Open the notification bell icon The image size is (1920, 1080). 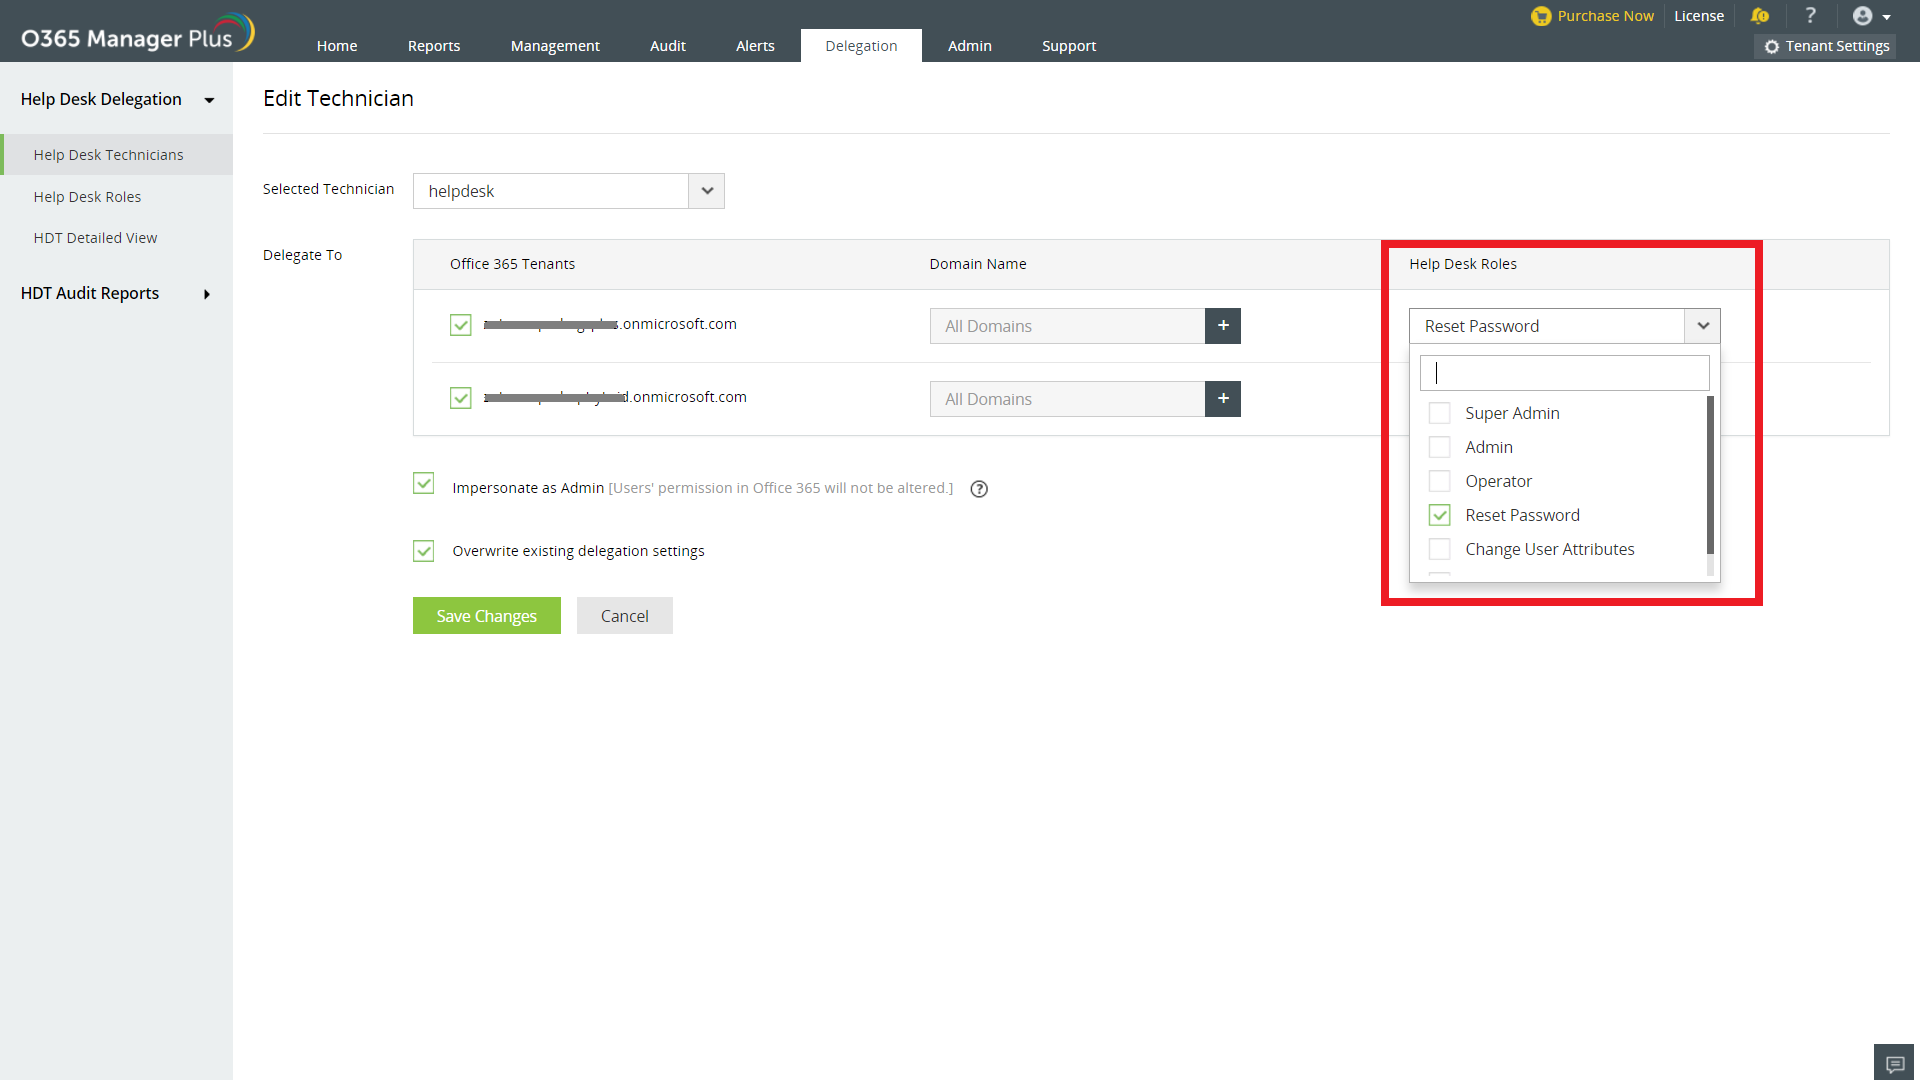(x=1760, y=16)
